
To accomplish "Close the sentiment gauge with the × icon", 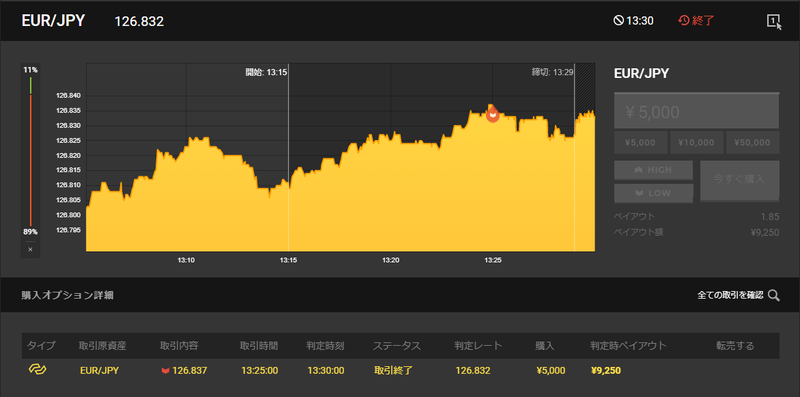I will click(30, 250).
